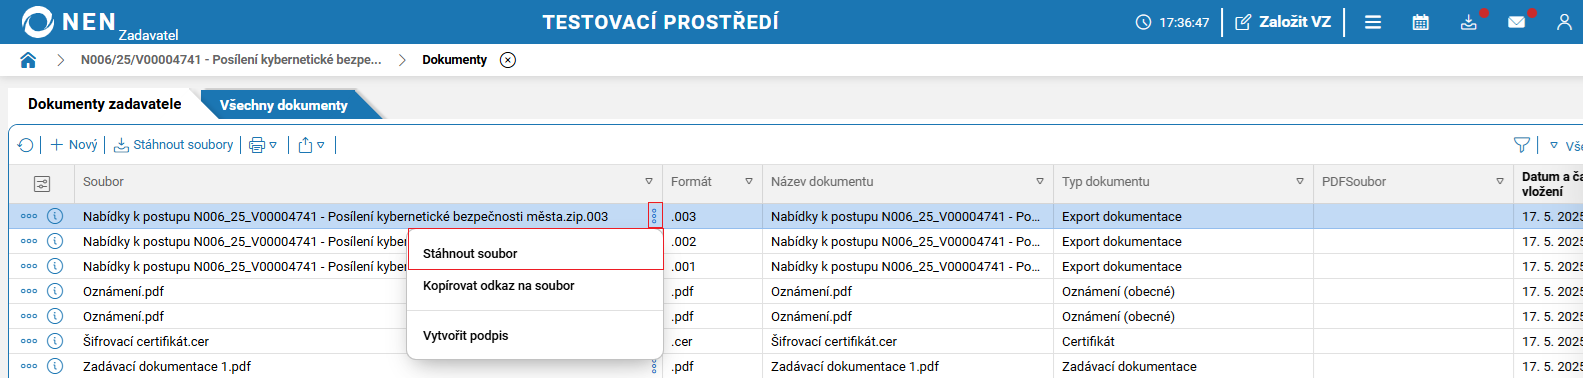Open the Název dokumentu column filter arrow

[x=1040, y=182]
